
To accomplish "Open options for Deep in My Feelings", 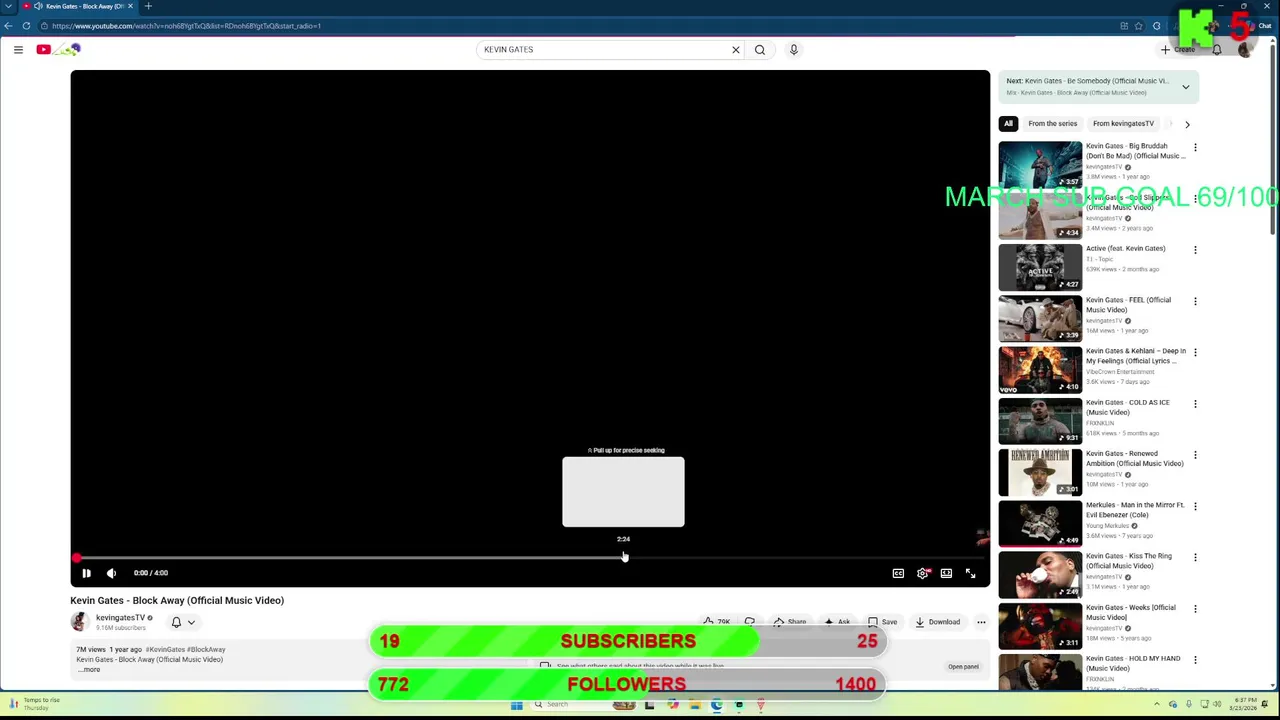I will coord(1195,352).
